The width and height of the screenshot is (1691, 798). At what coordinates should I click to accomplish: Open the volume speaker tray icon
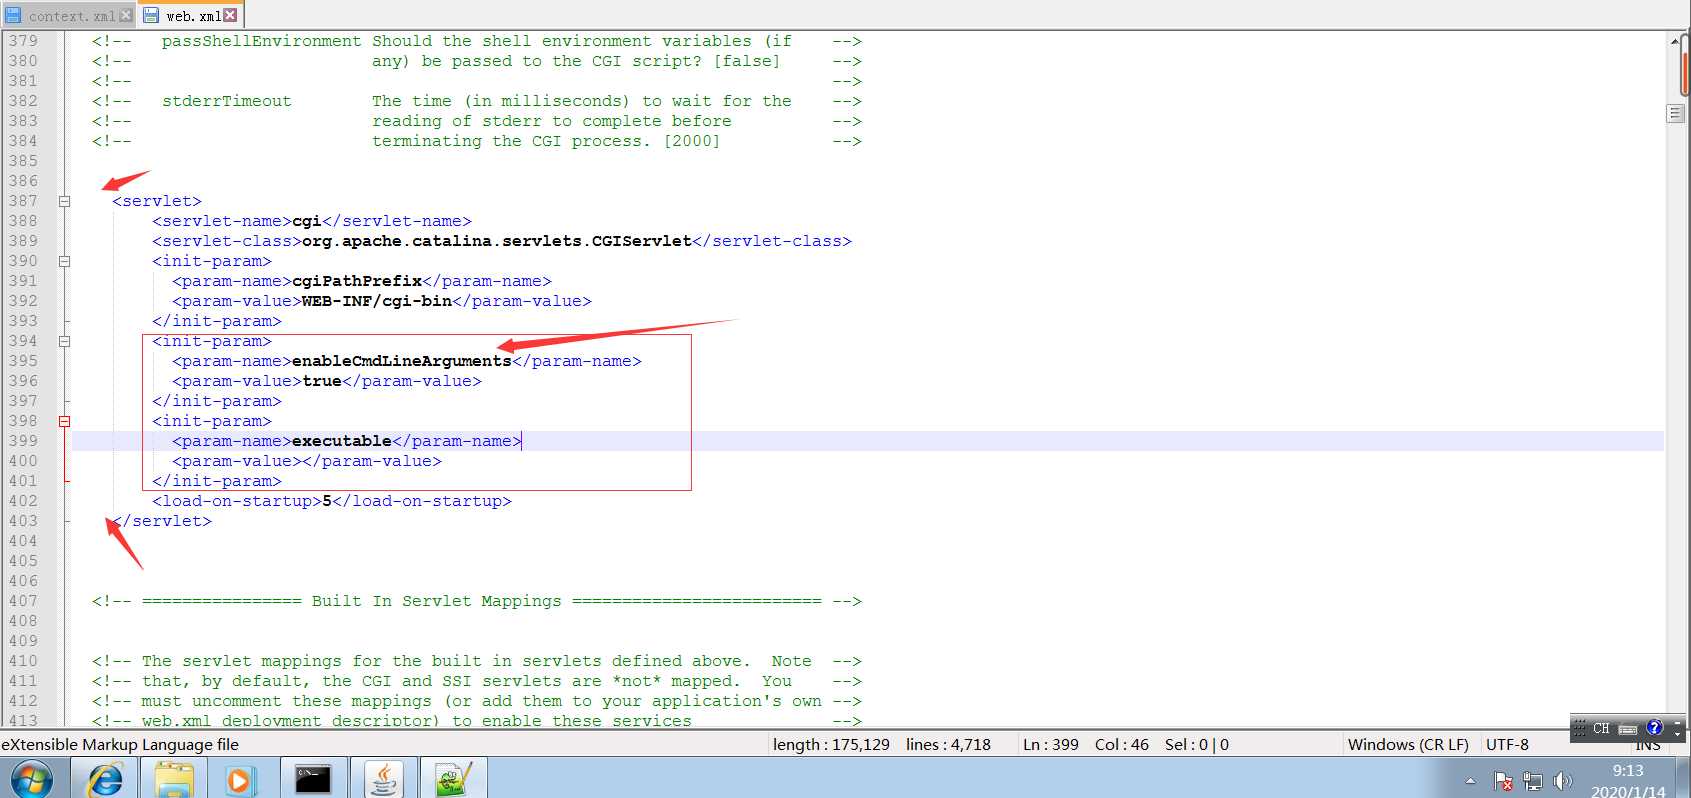[1562, 781]
